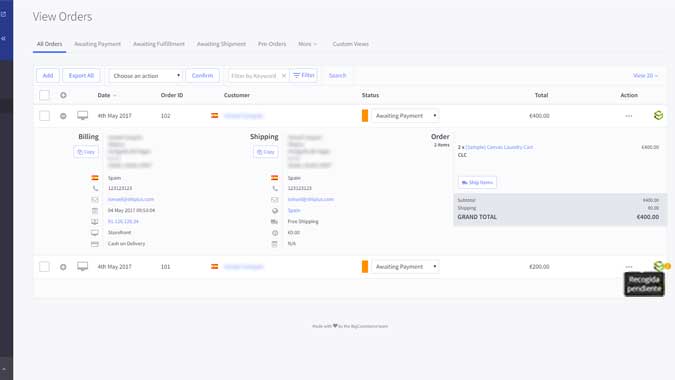
Task: Click the storefront monitor icon for order 101
Action: coord(83,266)
